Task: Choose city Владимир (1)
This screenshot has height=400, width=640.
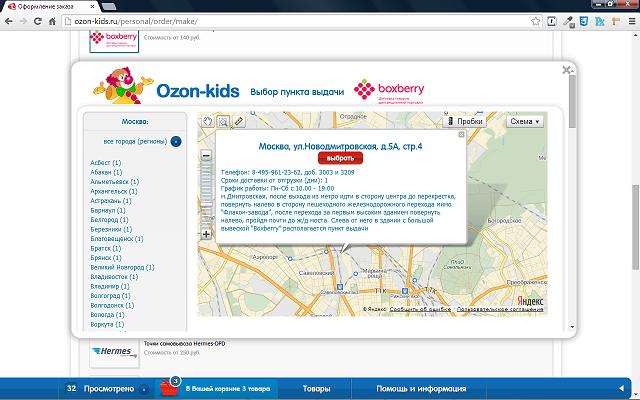Action: [110, 287]
